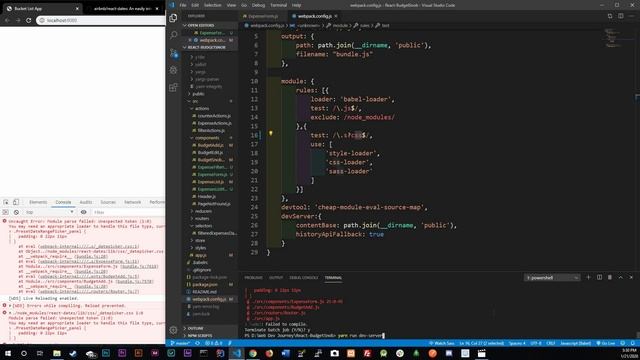The height and width of the screenshot is (360, 640).
Task: Split the editor to the right
Action: (x=620, y=16)
